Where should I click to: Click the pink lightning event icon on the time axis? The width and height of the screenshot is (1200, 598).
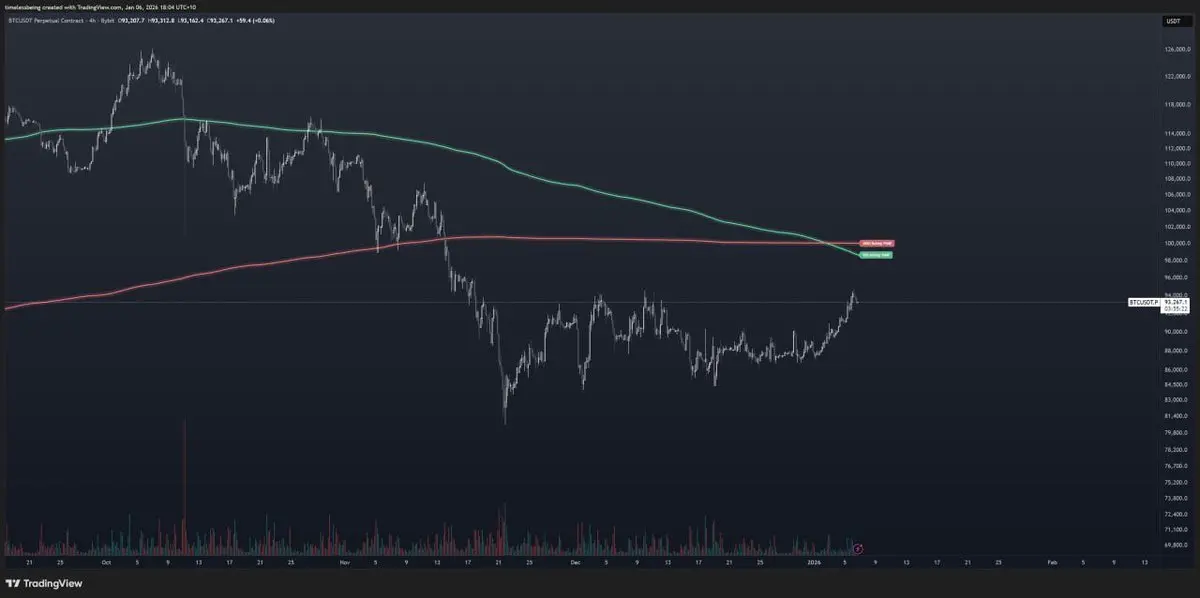[x=859, y=549]
